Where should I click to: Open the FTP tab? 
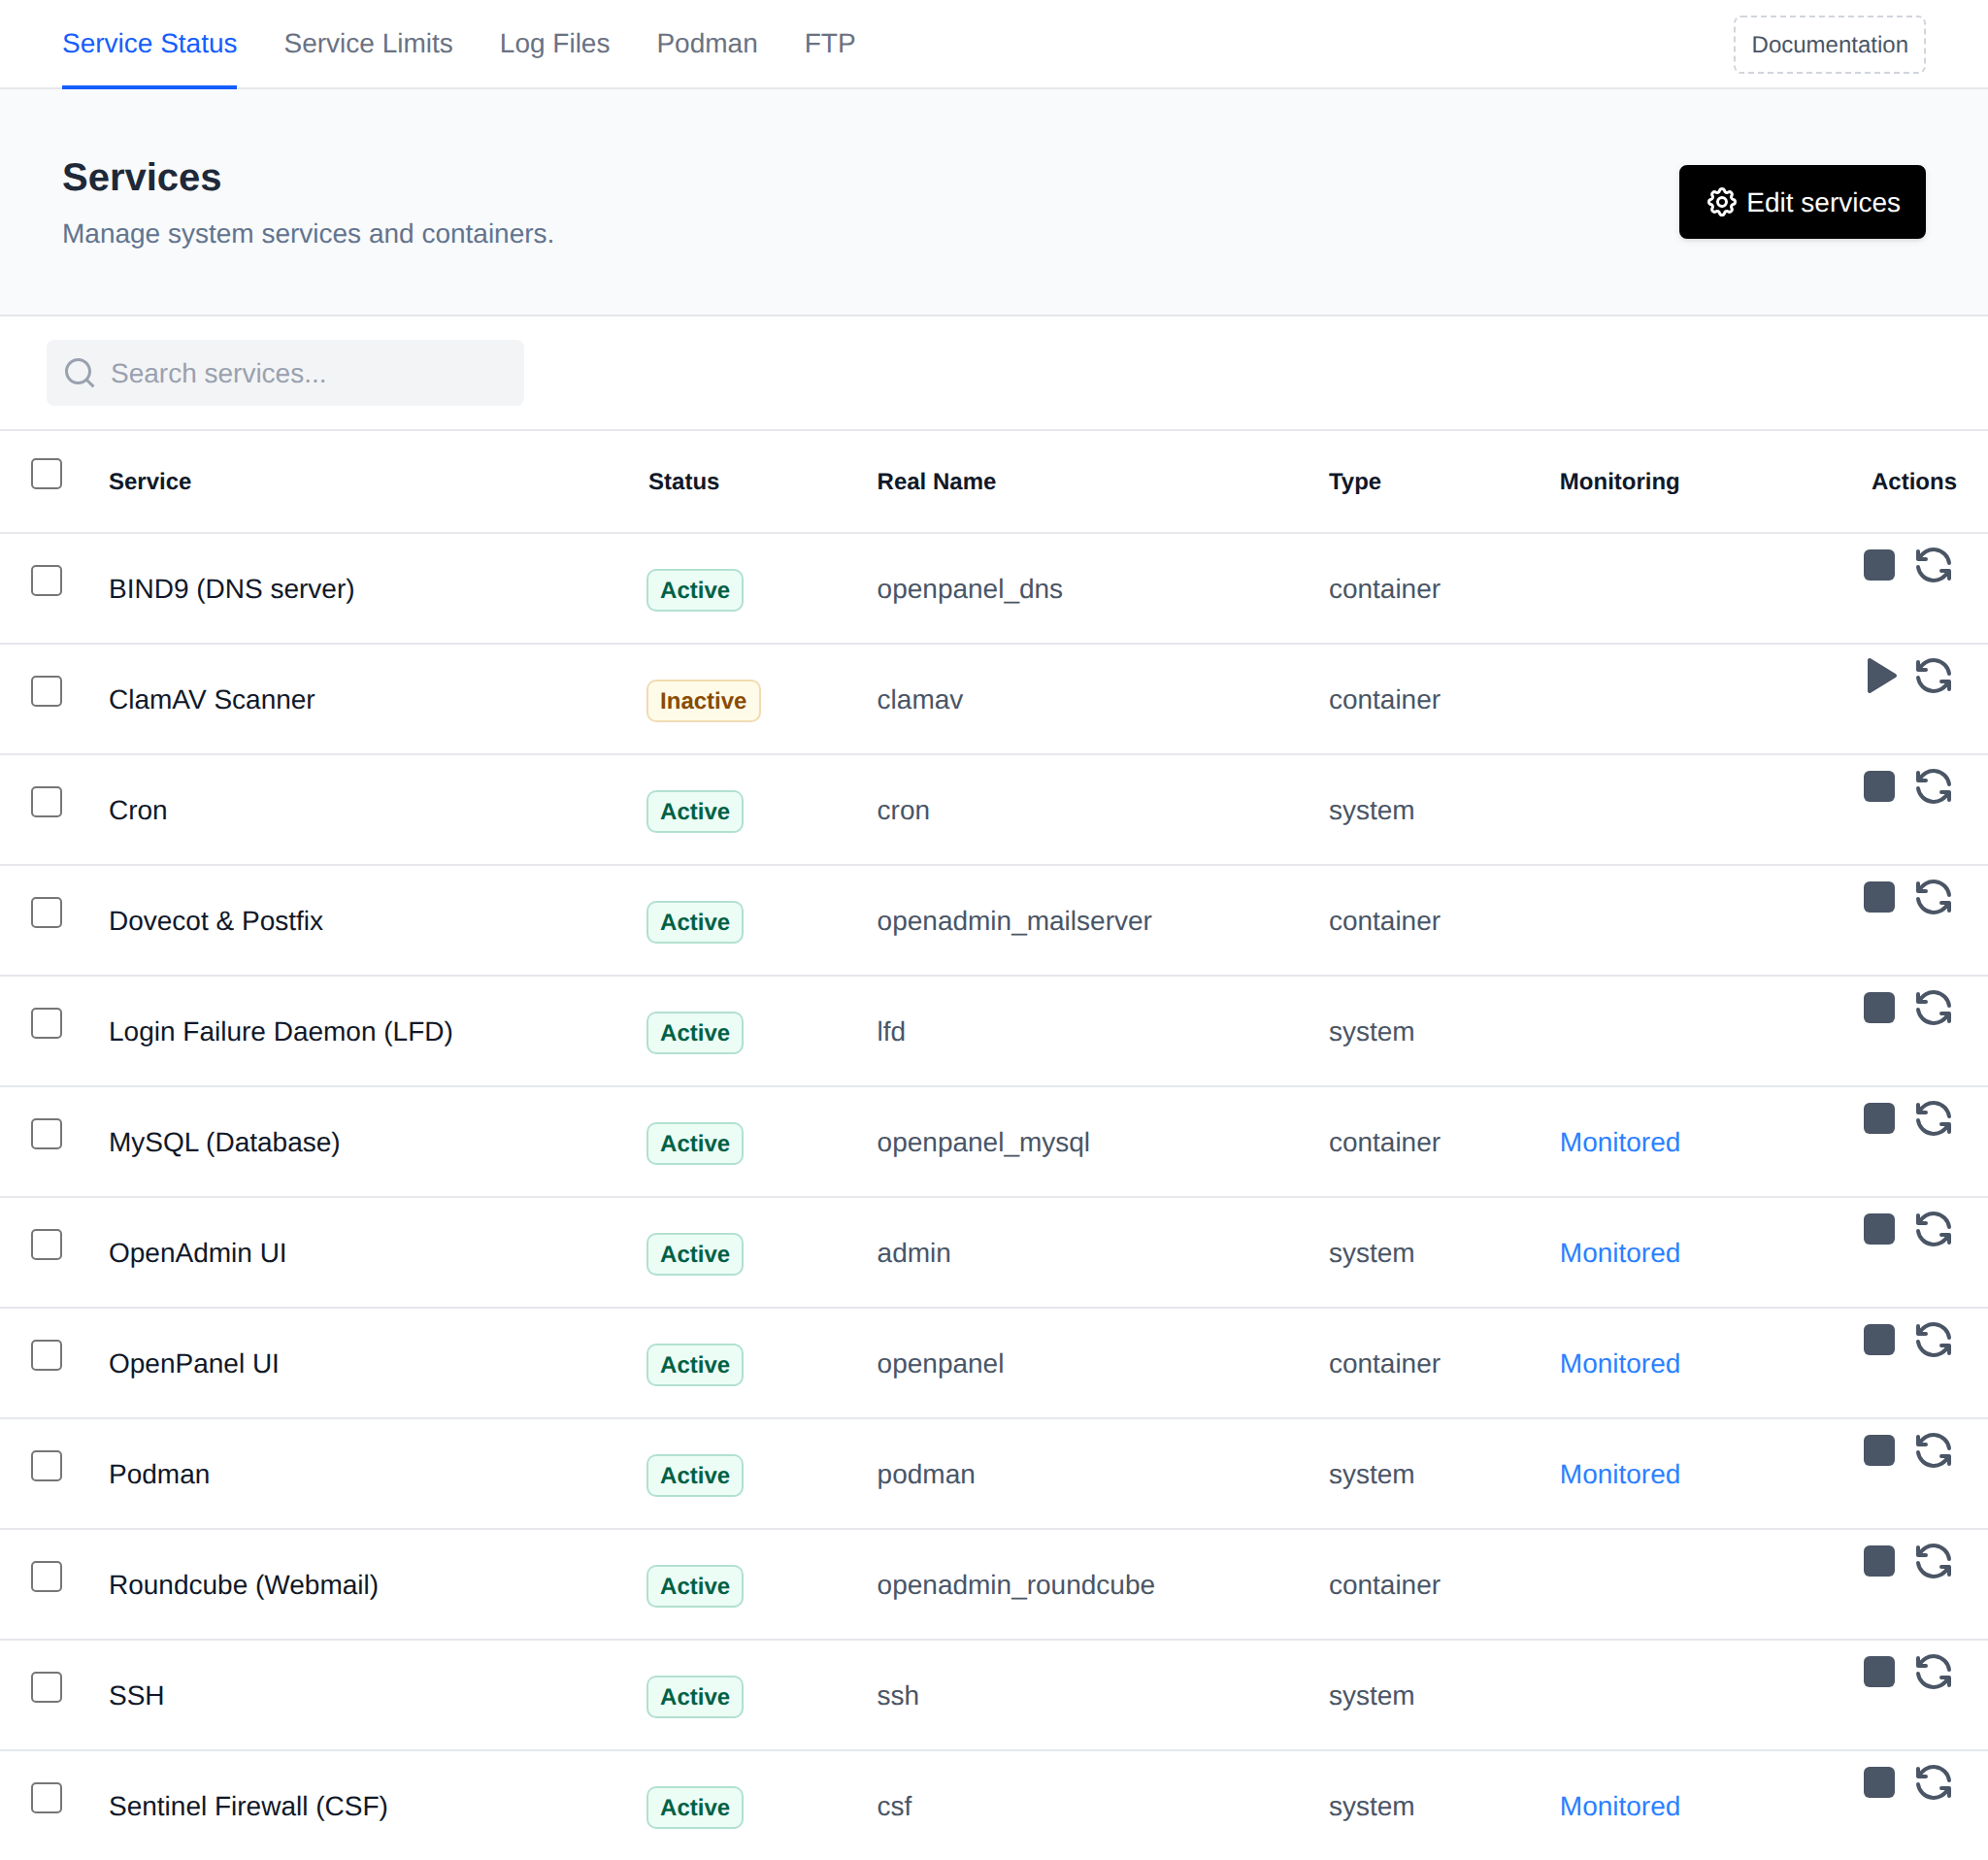pyautogui.click(x=830, y=44)
